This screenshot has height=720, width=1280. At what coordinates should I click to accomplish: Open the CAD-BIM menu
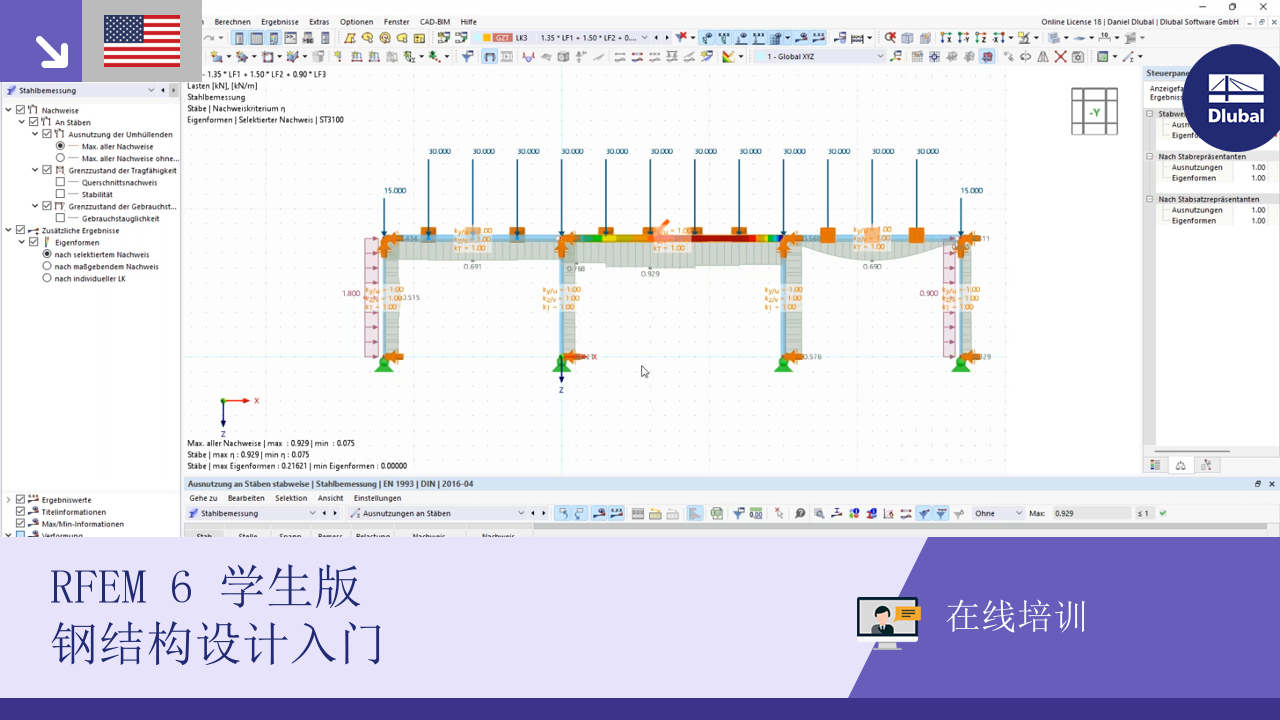click(x=435, y=21)
